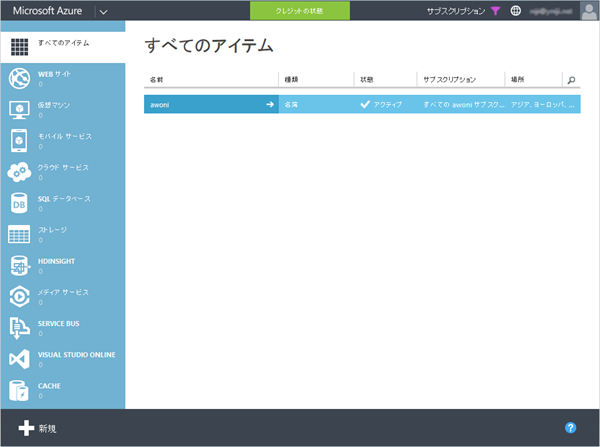Go to the SQL データベース sidebar label

[64, 199]
